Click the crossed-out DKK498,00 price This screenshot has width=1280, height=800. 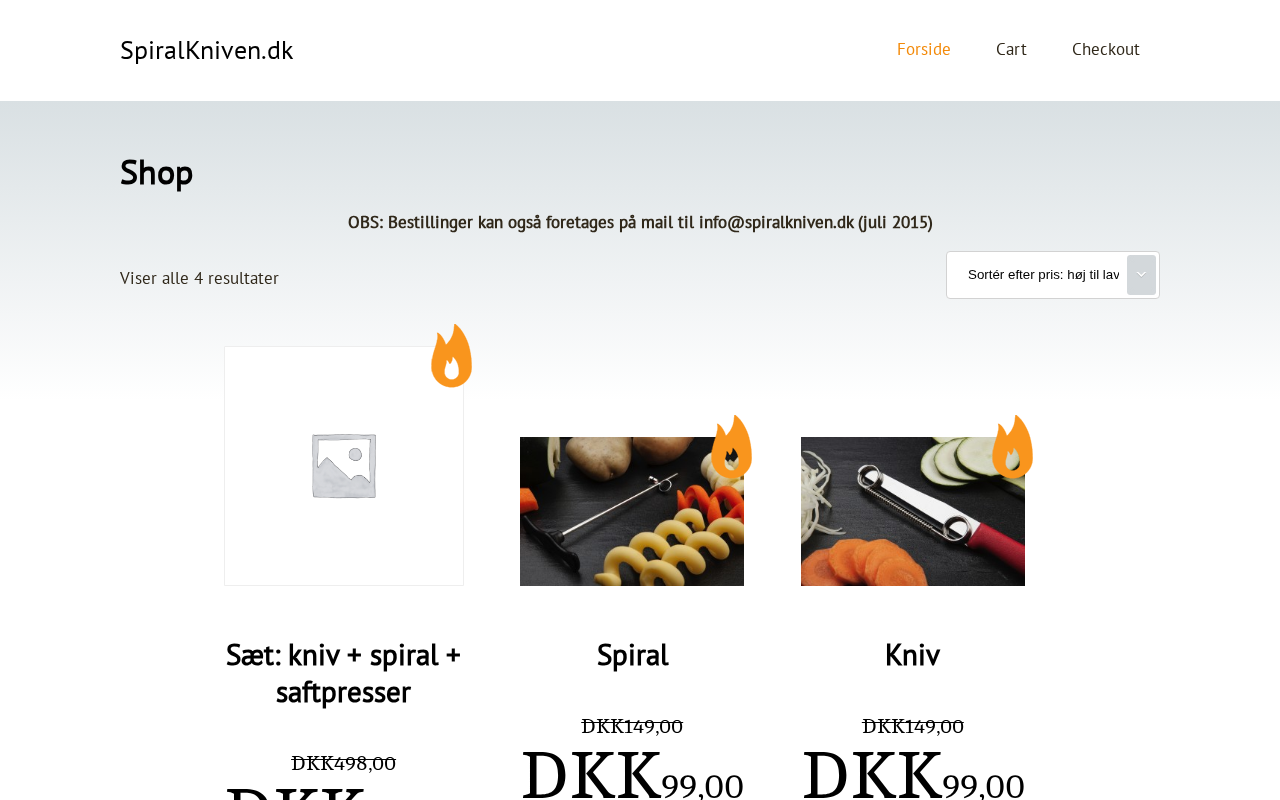(x=344, y=763)
